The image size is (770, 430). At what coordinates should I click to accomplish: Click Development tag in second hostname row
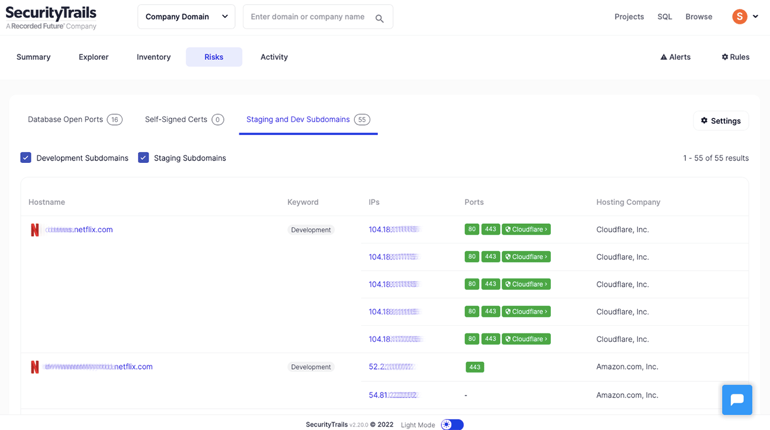(x=310, y=367)
